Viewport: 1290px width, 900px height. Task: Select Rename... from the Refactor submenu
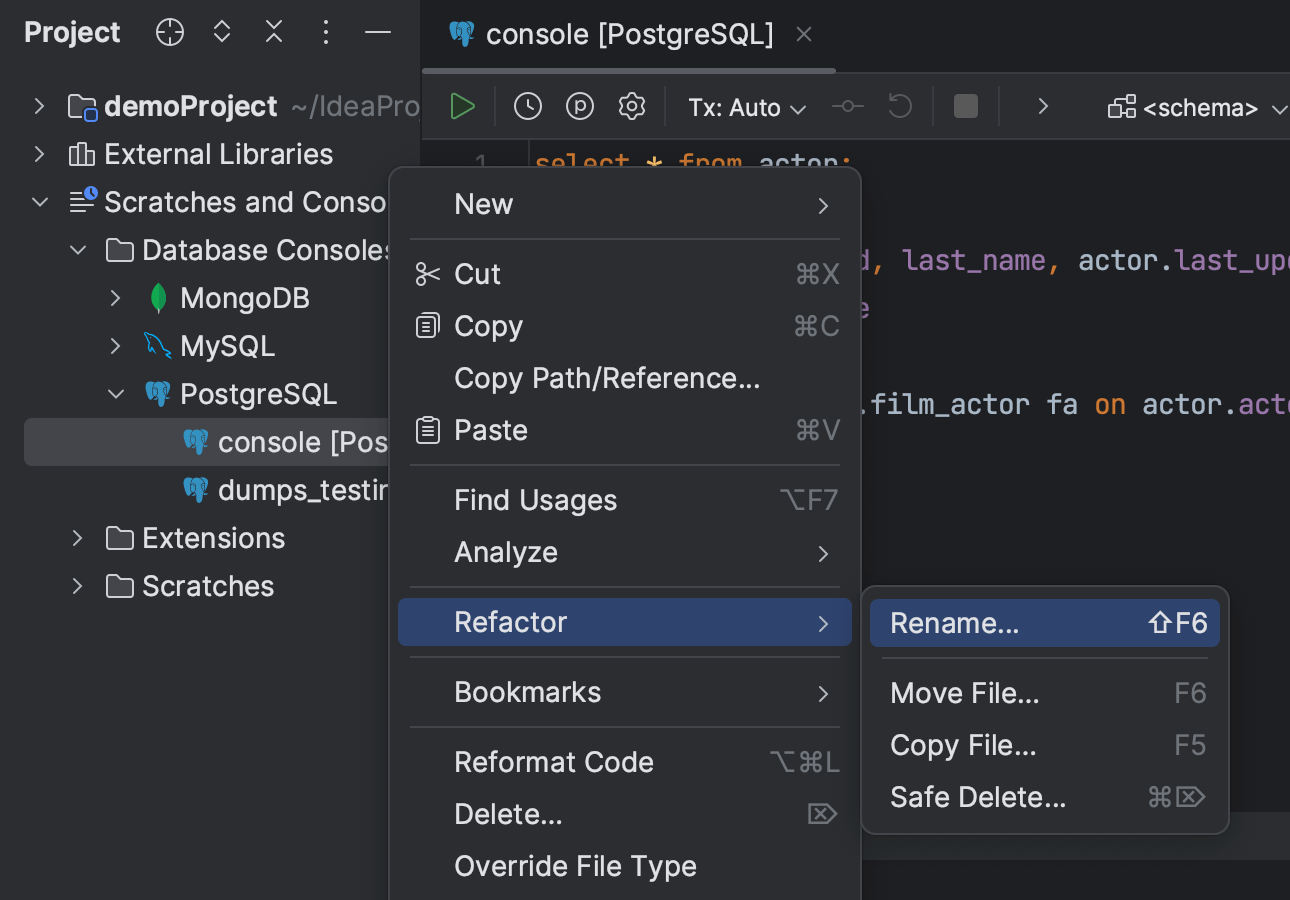[x=954, y=622]
